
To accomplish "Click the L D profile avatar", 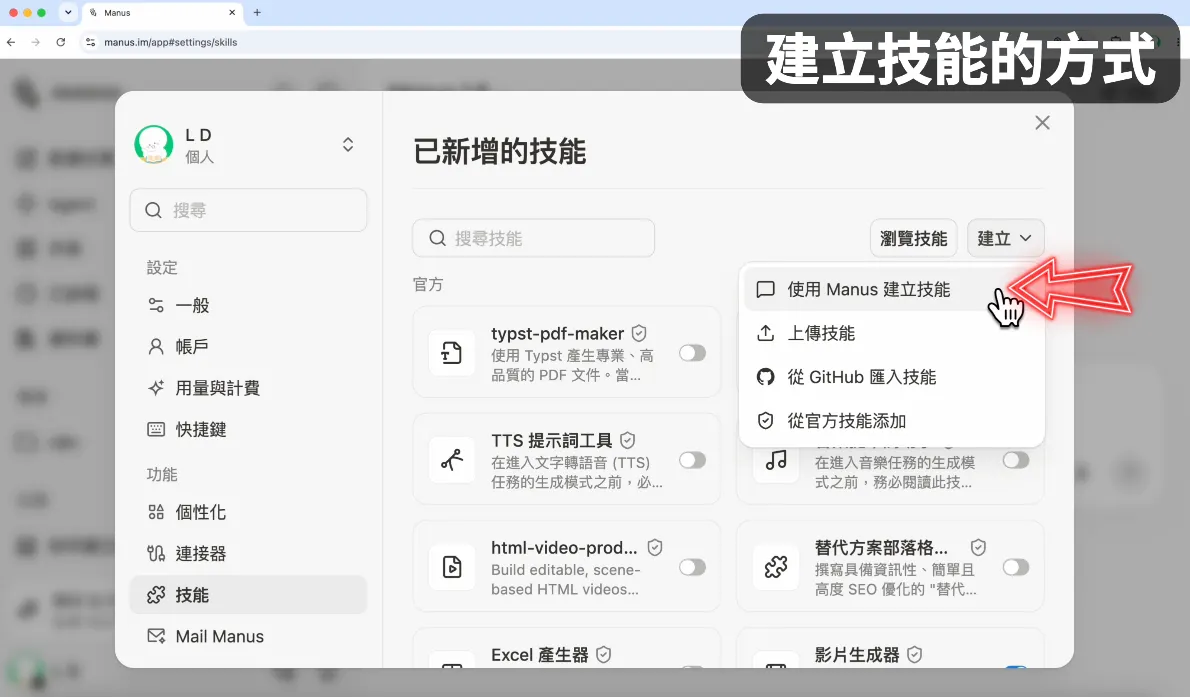I will pos(154,144).
